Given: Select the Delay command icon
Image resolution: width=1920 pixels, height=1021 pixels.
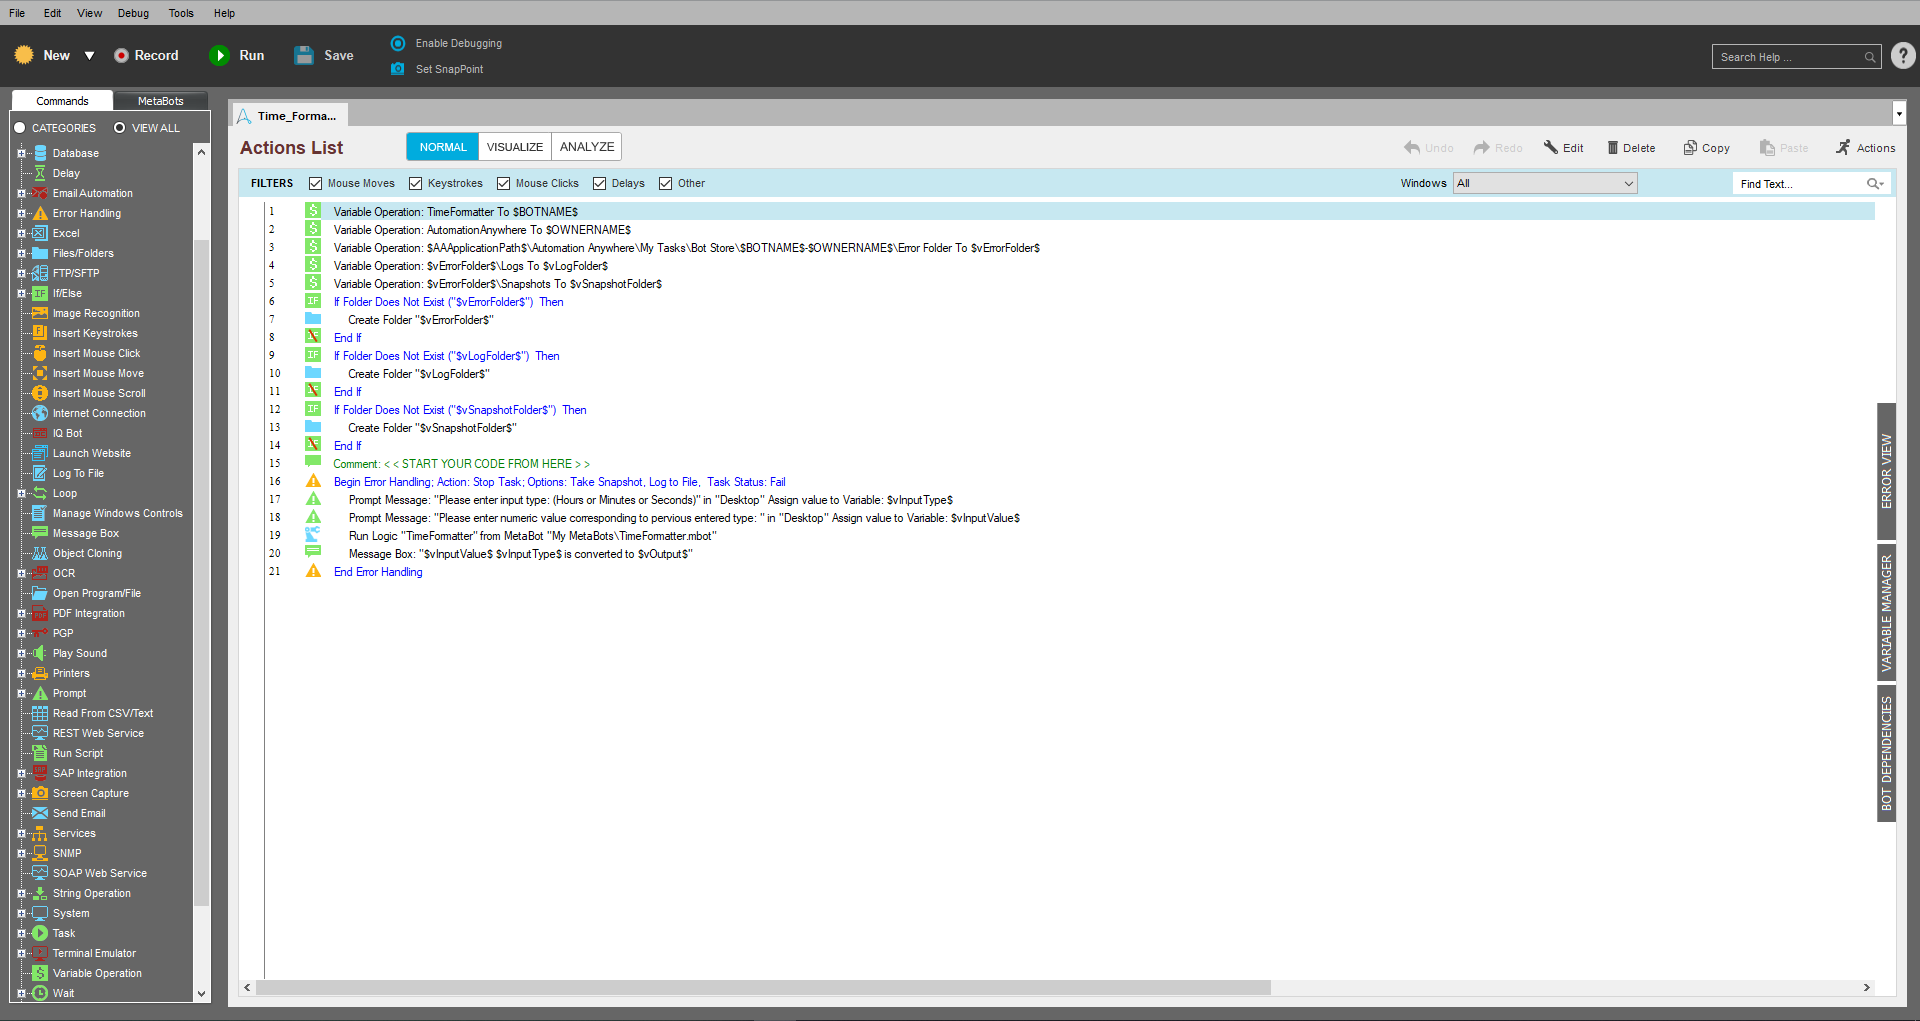Looking at the screenshot, I should 40,173.
